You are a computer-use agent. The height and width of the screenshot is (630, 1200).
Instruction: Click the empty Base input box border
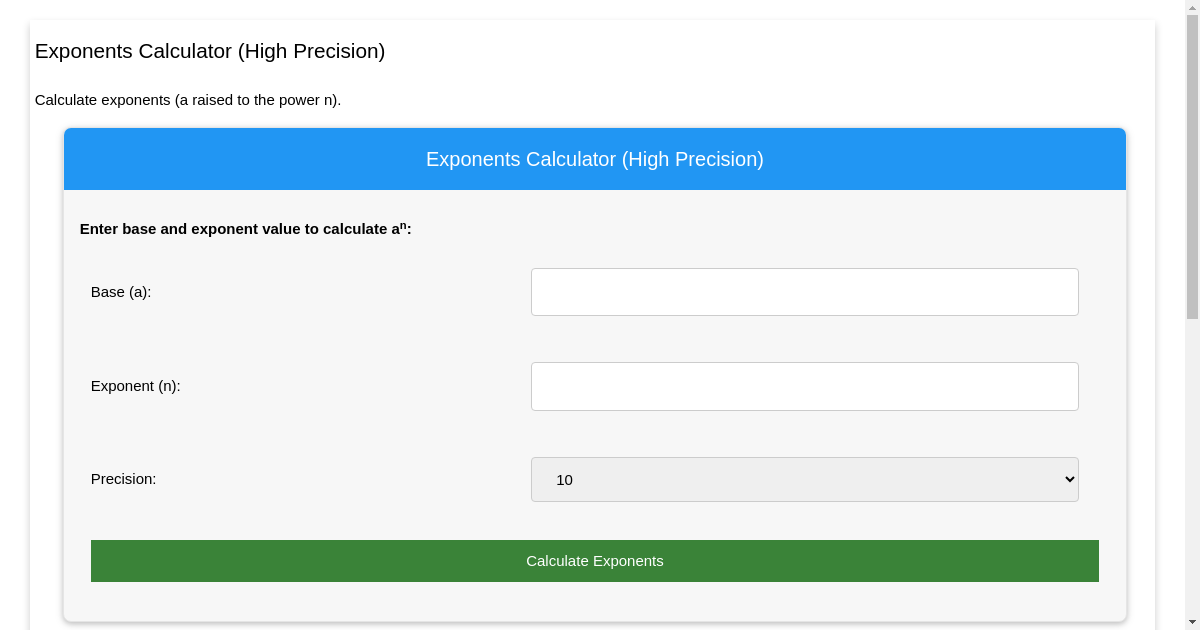coord(804,269)
